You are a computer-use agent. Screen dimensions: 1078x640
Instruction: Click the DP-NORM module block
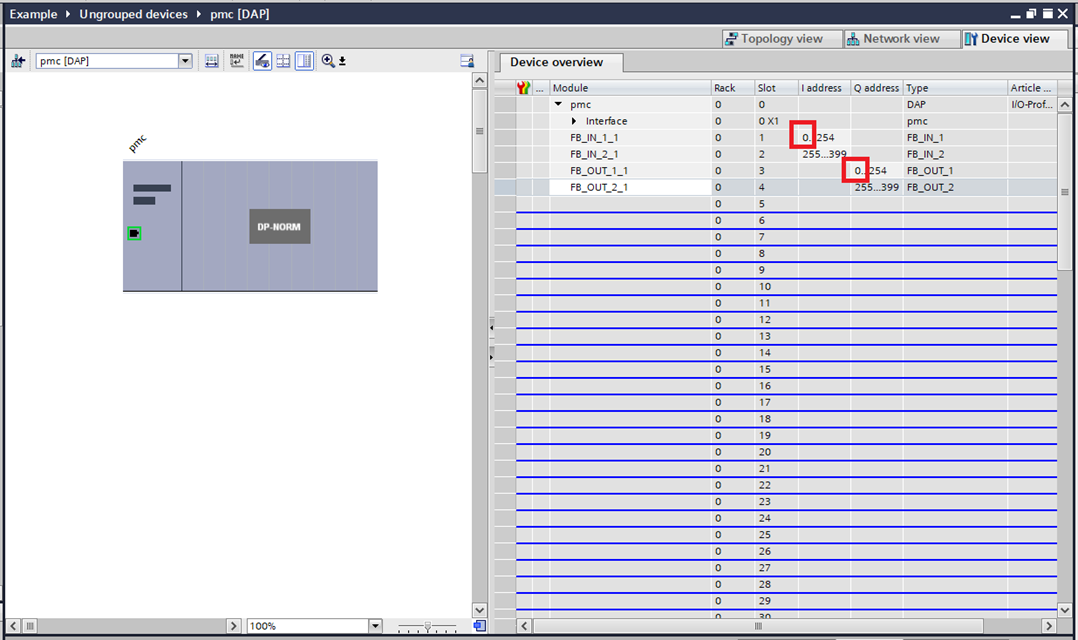279,226
